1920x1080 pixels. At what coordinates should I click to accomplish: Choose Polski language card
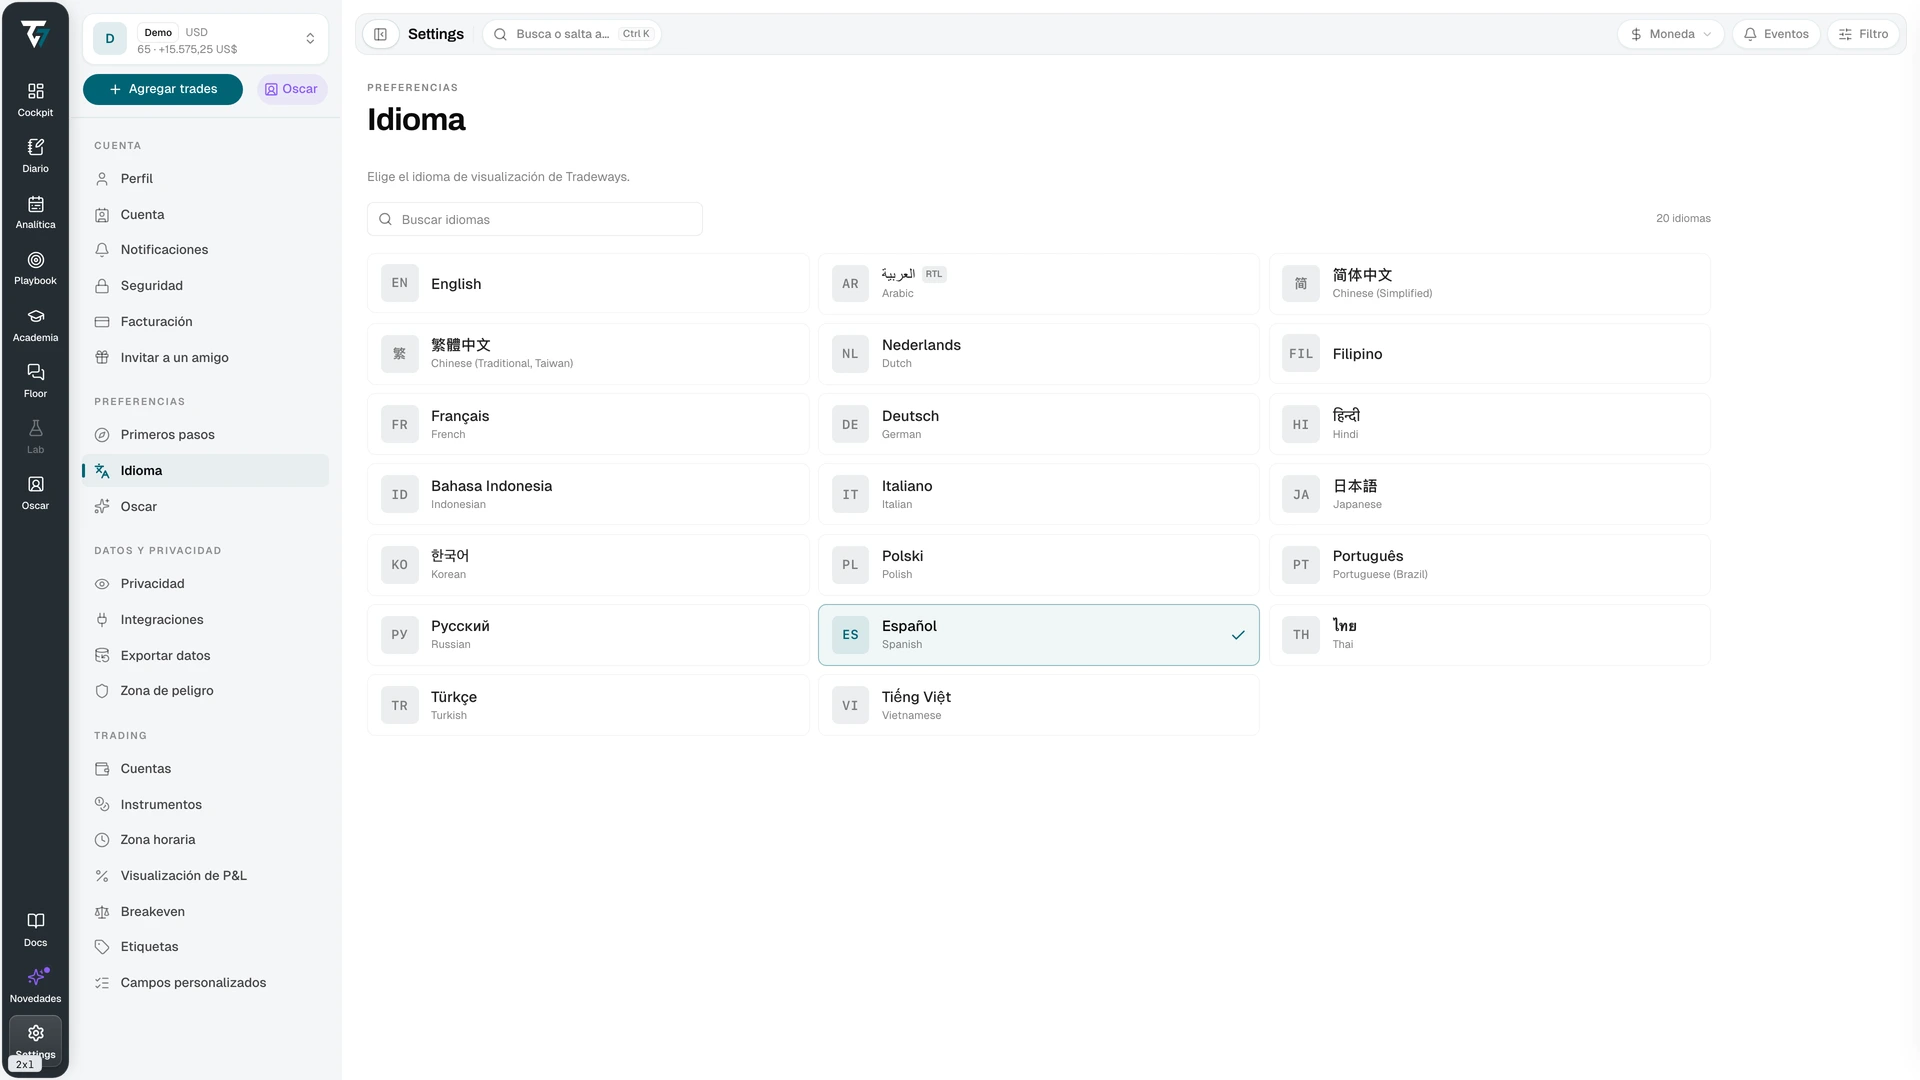coord(1039,565)
